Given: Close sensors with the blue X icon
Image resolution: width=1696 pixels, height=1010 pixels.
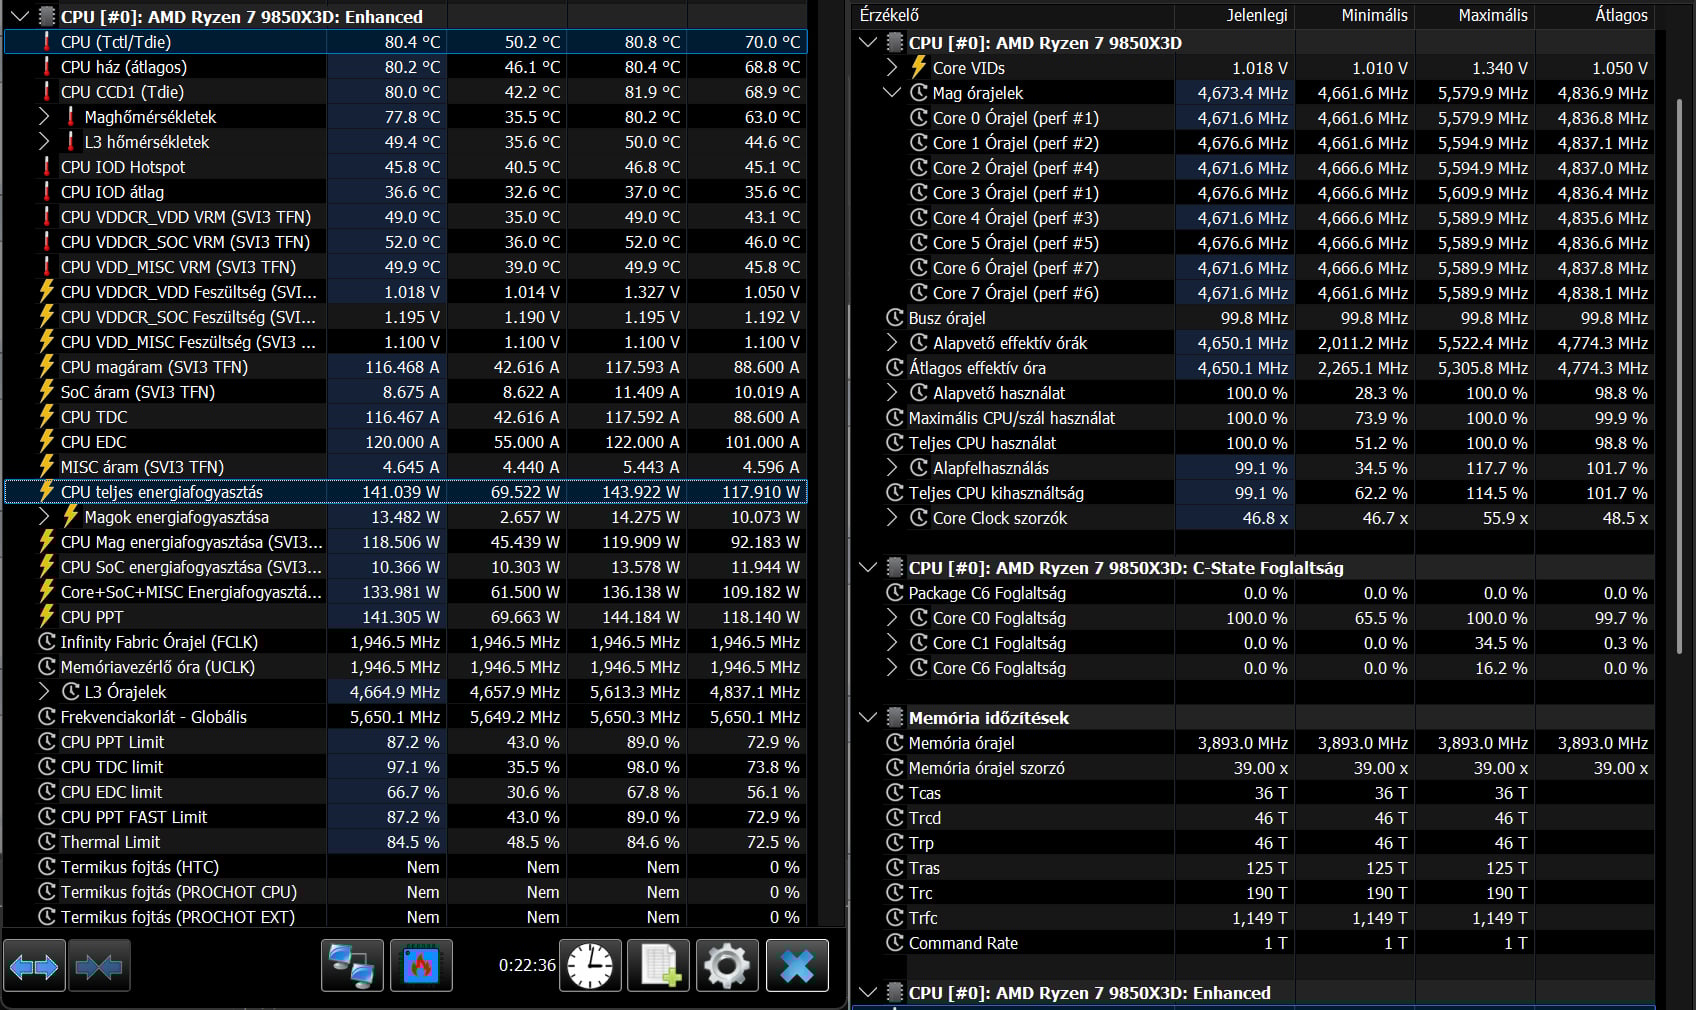Looking at the screenshot, I should click(797, 966).
